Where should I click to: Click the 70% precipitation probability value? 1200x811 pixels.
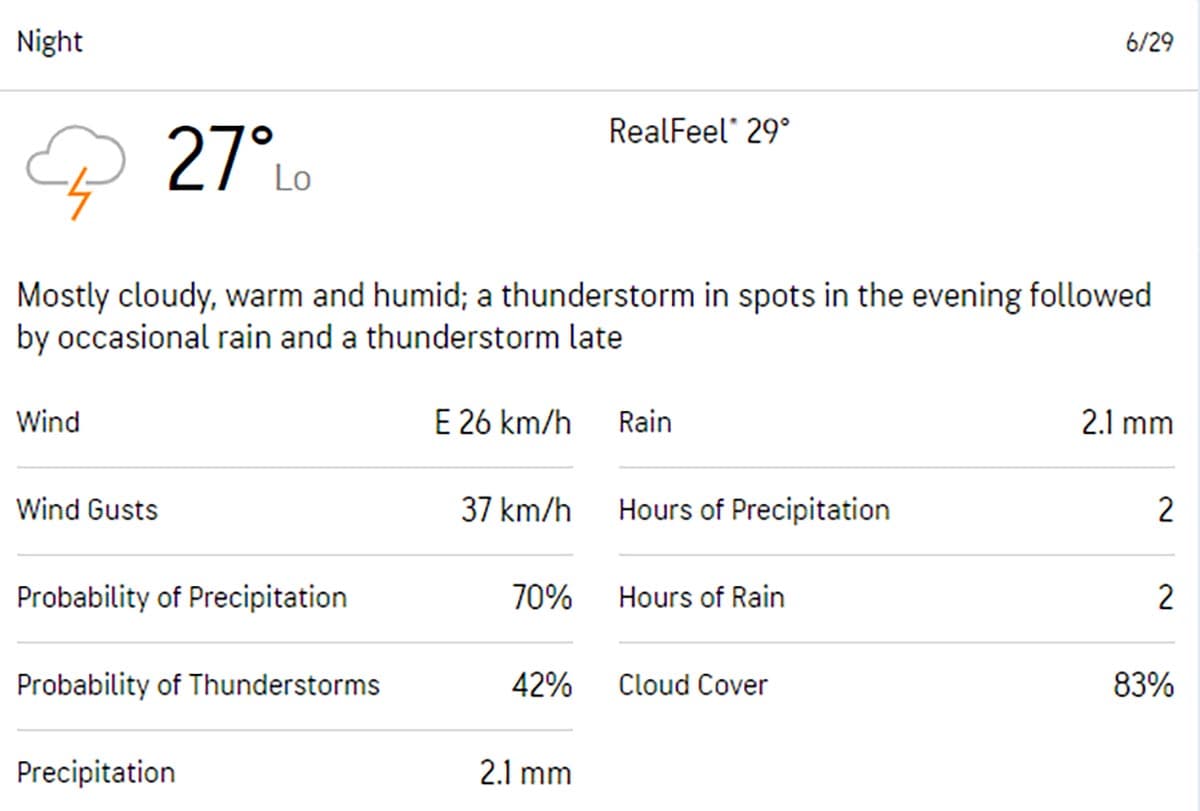pyautogui.click(x=541, y=598)
